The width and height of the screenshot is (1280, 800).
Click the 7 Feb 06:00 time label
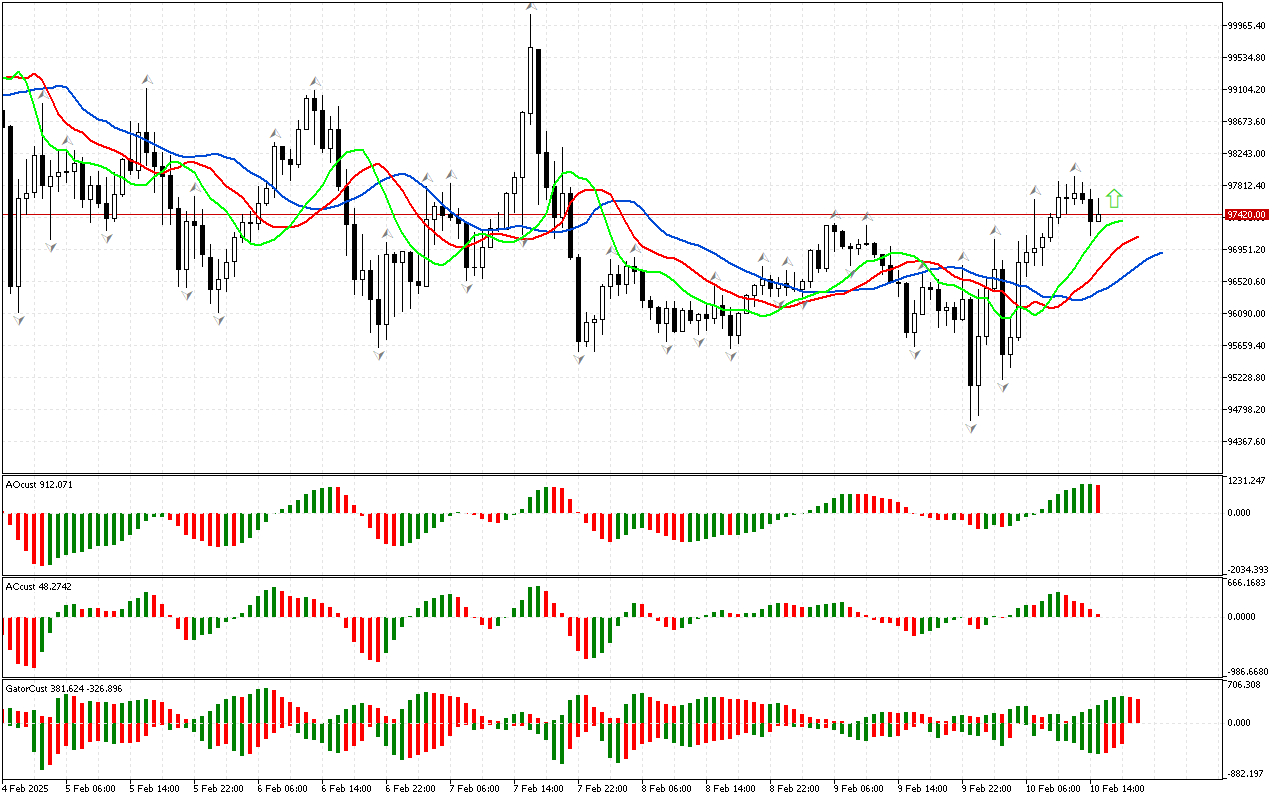[475, 788]
